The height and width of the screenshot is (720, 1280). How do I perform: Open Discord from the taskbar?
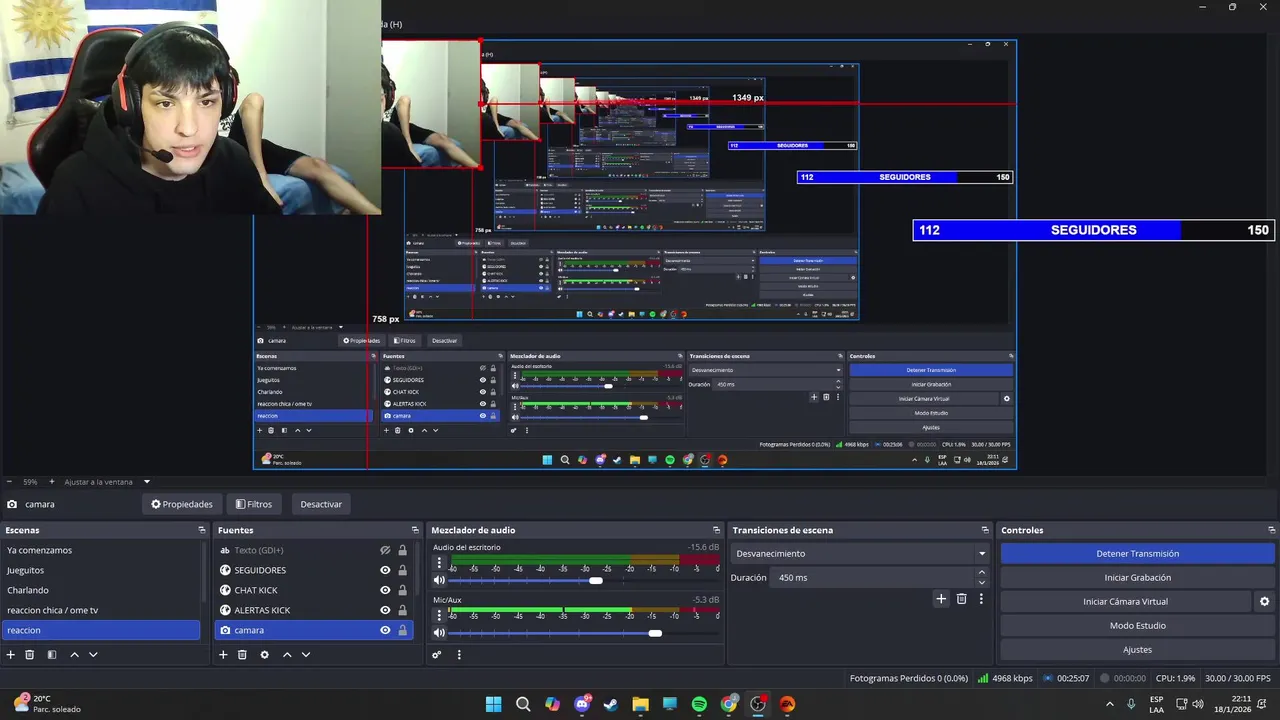pyautogui.click(x=582, y=704)
